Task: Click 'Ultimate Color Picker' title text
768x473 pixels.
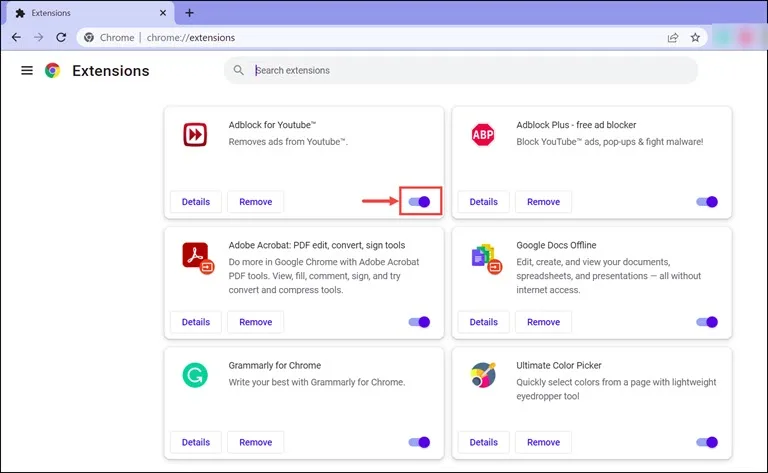Action: (558, 365)
